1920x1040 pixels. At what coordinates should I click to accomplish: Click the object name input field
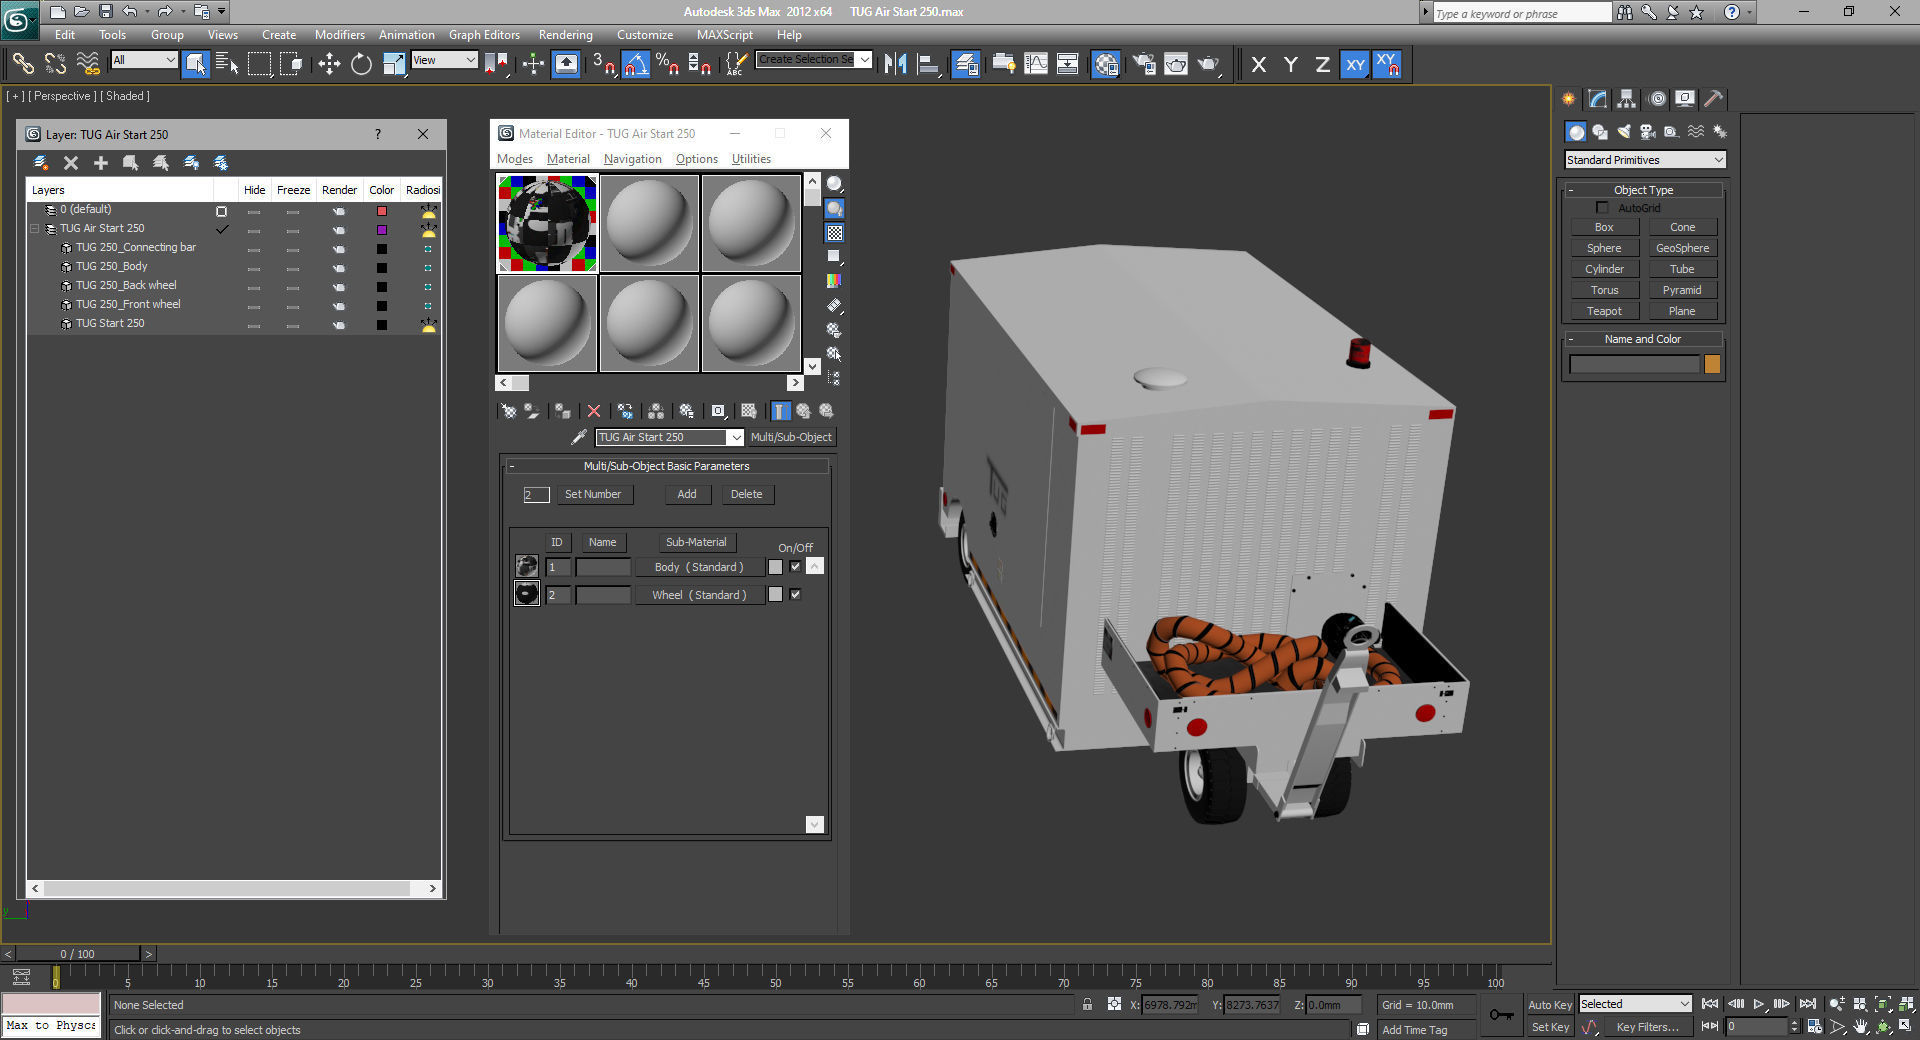click(x=1635, y=364)
